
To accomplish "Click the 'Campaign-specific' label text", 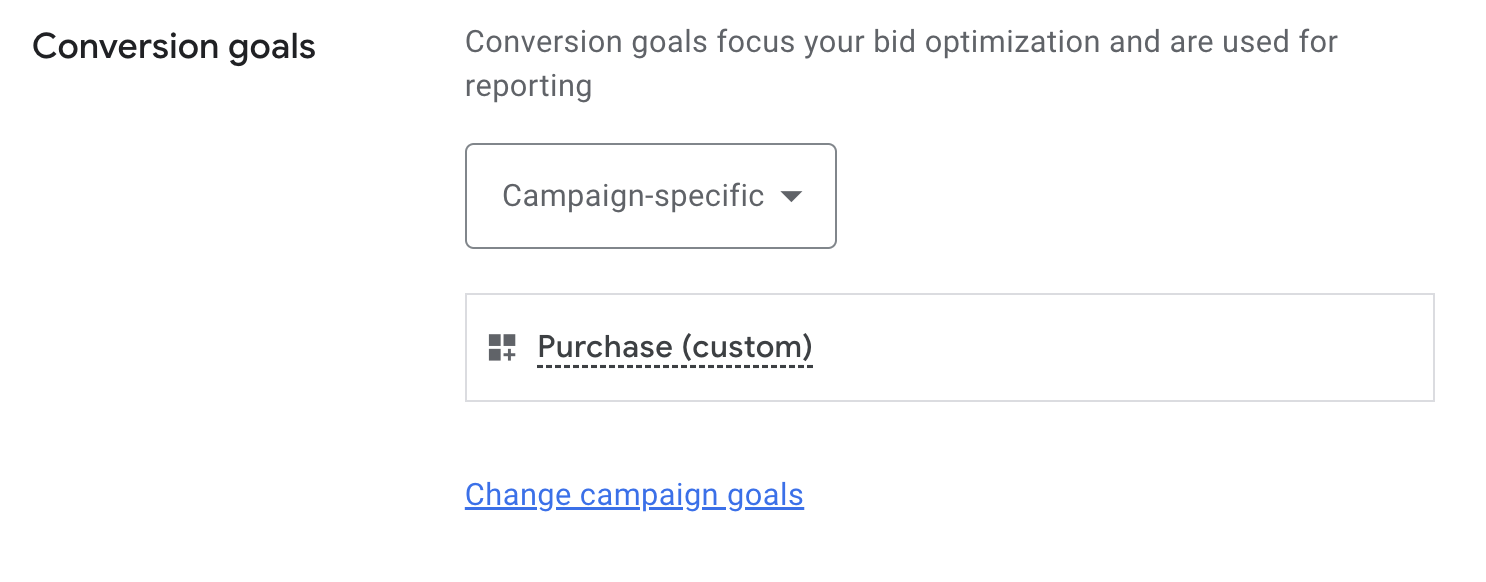I will coord(633,196).
